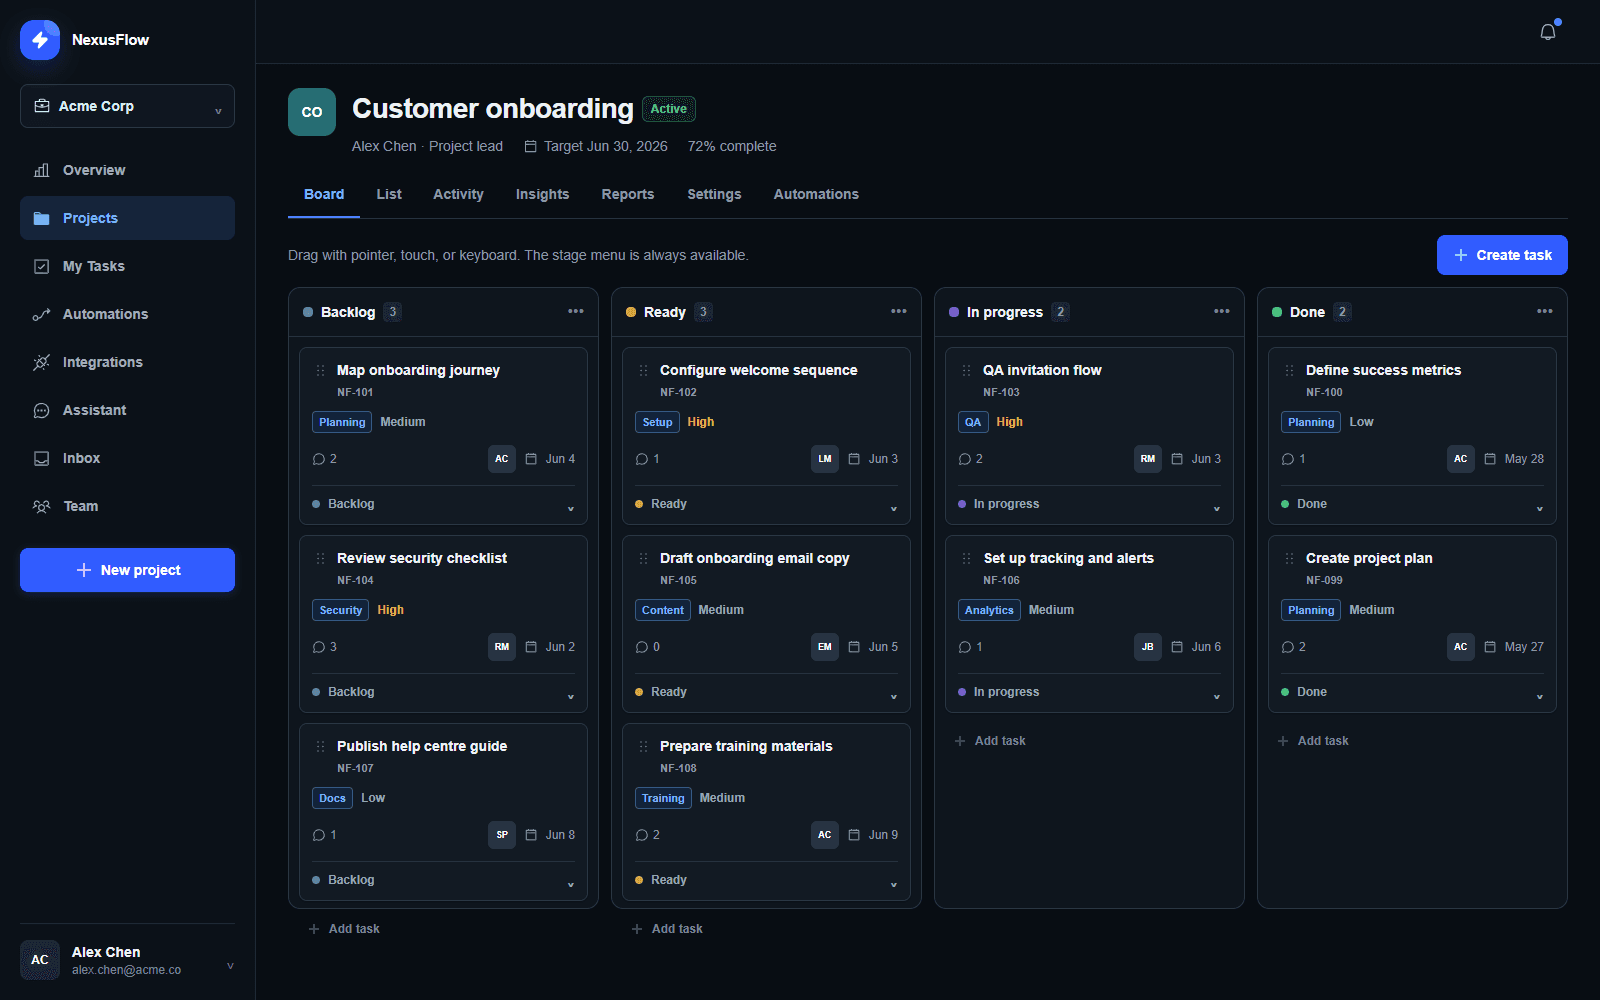Switch to the Insights tab
Screen dimensions: 1600x1000
click(542, 194)
